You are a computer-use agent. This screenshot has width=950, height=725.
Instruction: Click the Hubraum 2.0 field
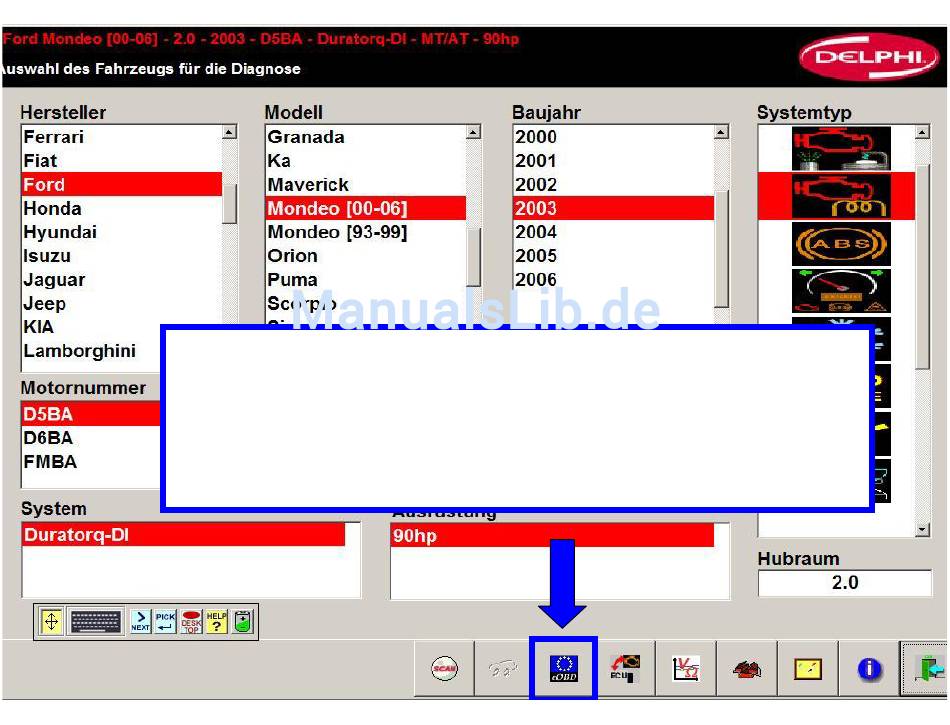[845, 583]
